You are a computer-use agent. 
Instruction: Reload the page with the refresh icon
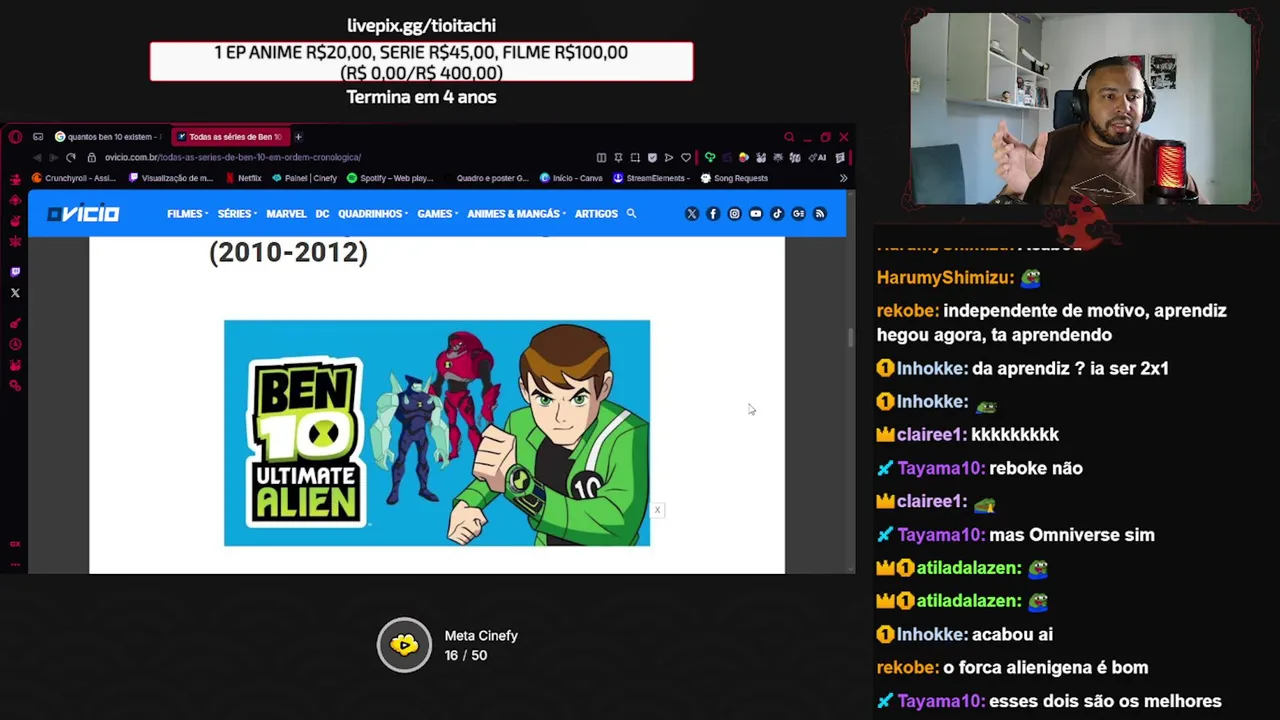coord(70,157)
